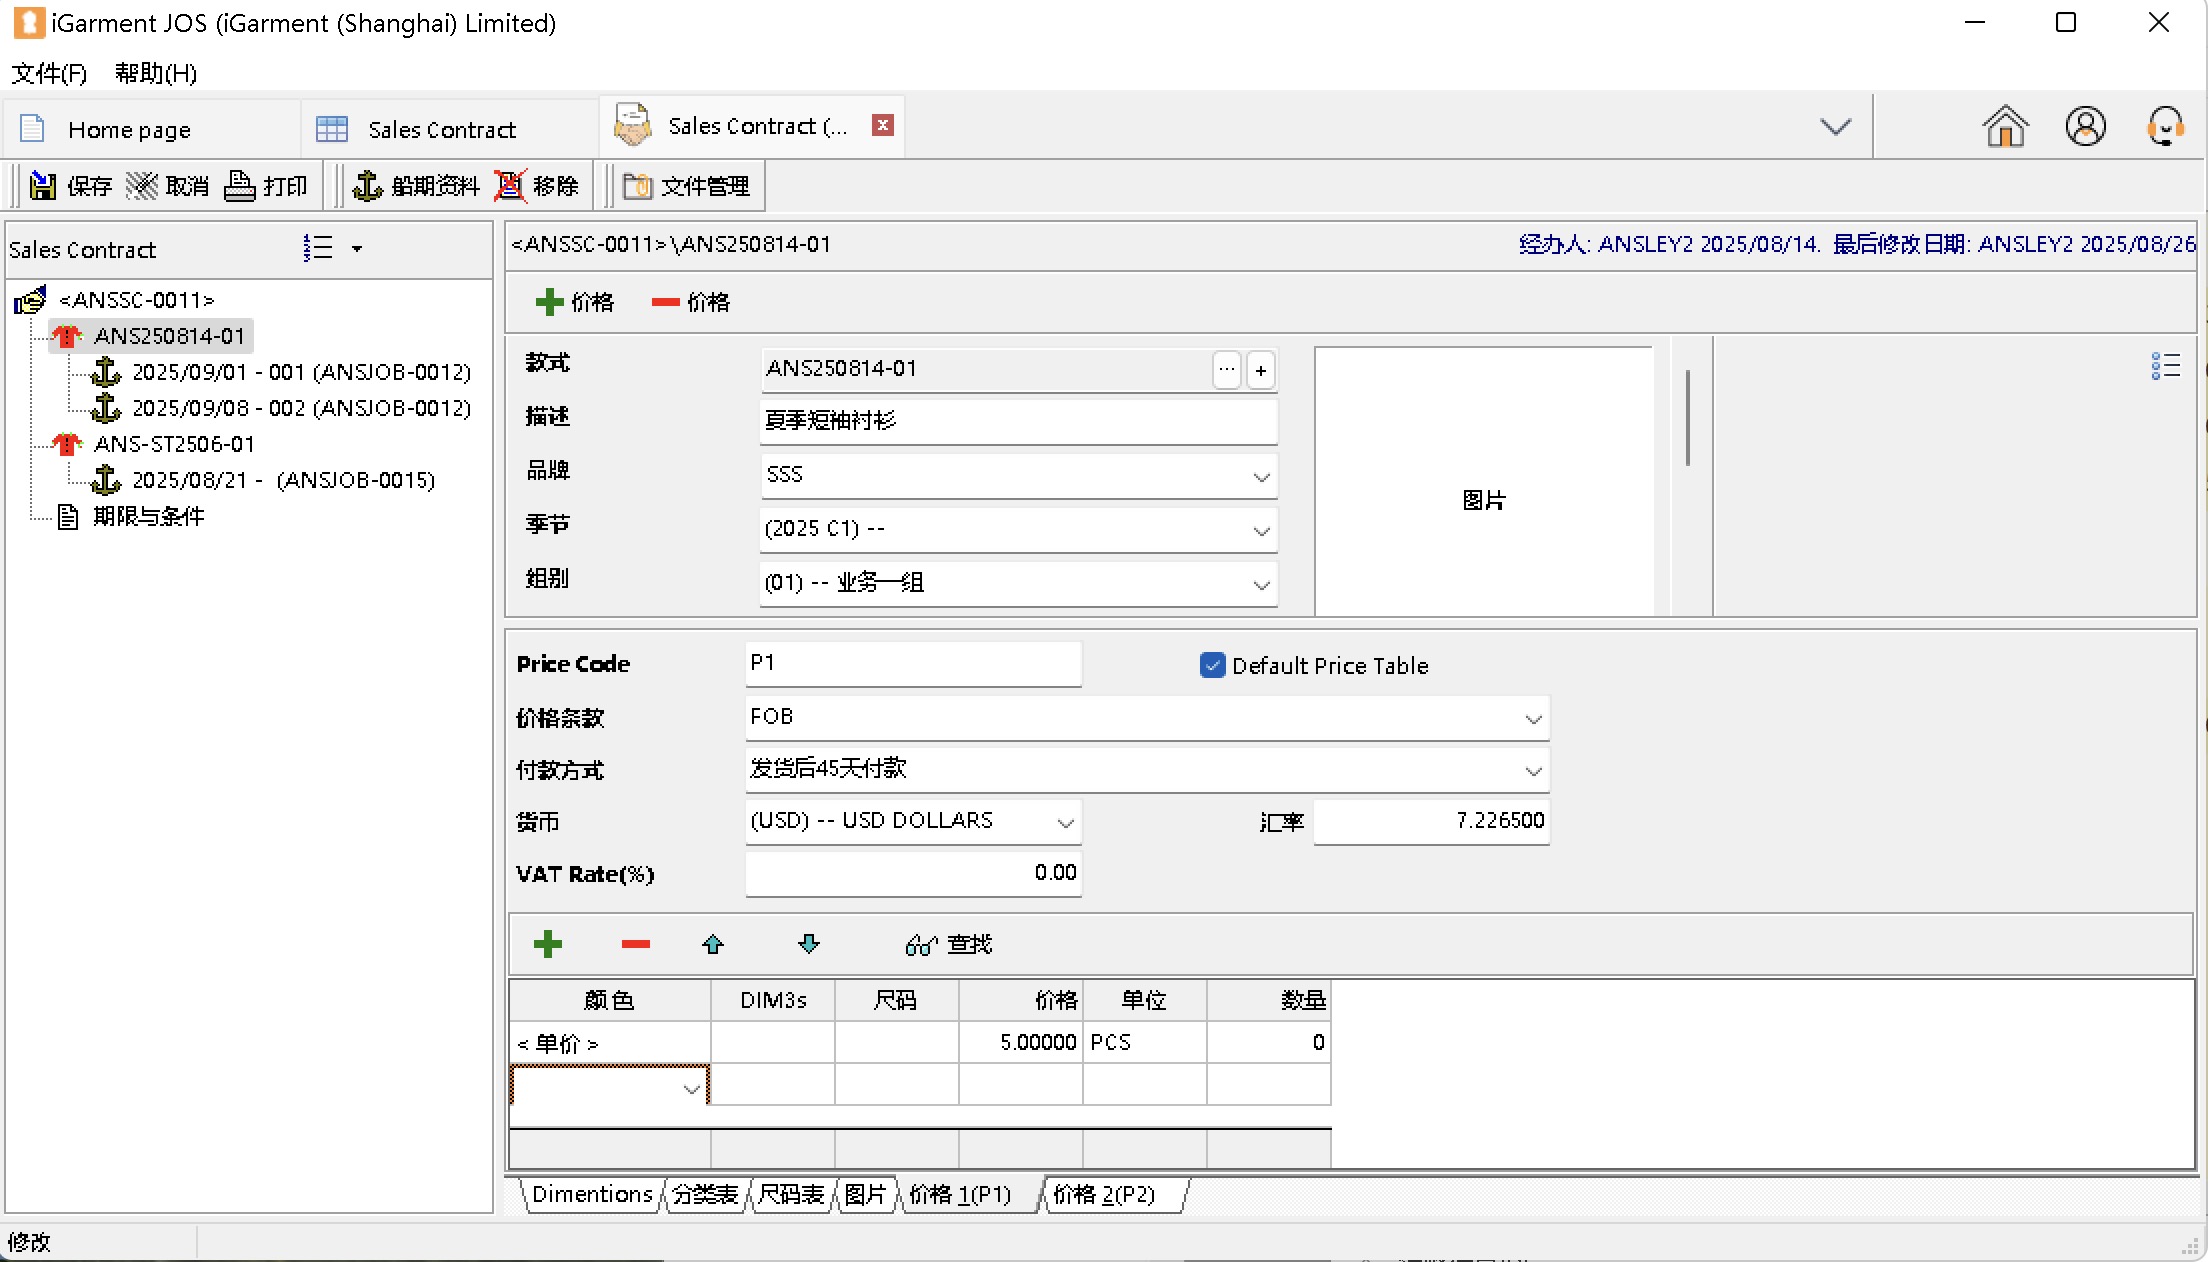Switch to the 价格 2(P2) tab
This screenshot has height=1262, width=2208.
tap(1104, 1194)
